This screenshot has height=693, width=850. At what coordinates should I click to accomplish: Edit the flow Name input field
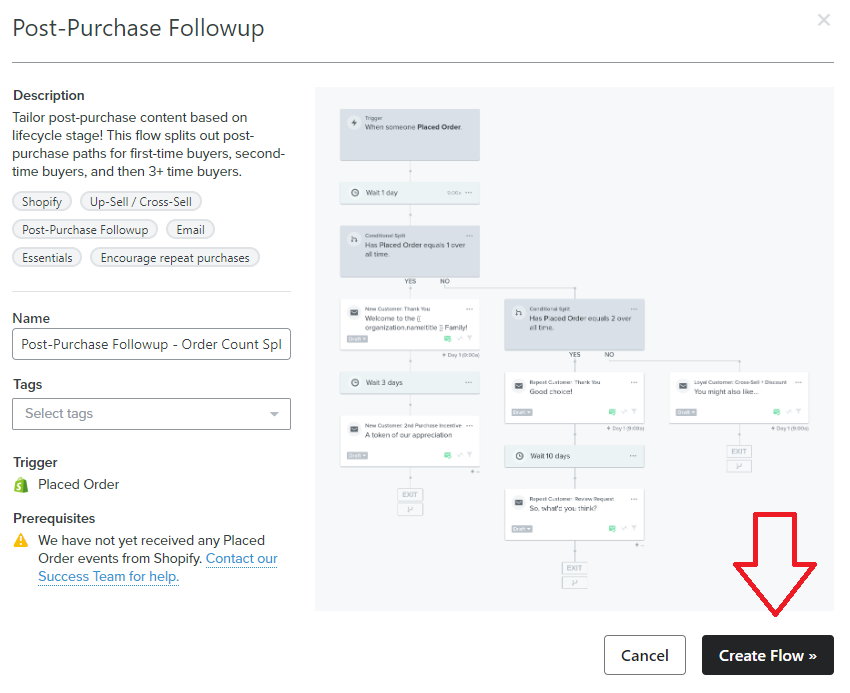(x=151, y=344)
